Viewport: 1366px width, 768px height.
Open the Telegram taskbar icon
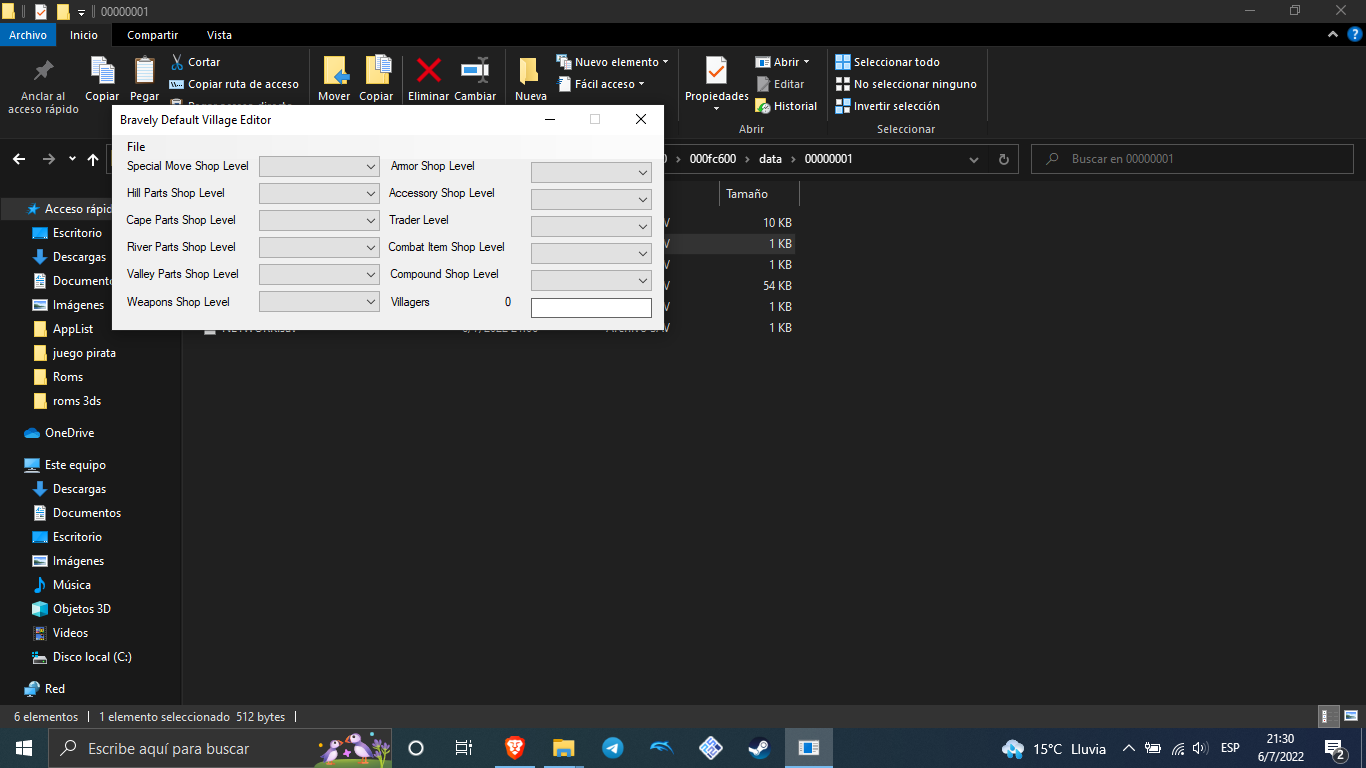tap(613, 748)
